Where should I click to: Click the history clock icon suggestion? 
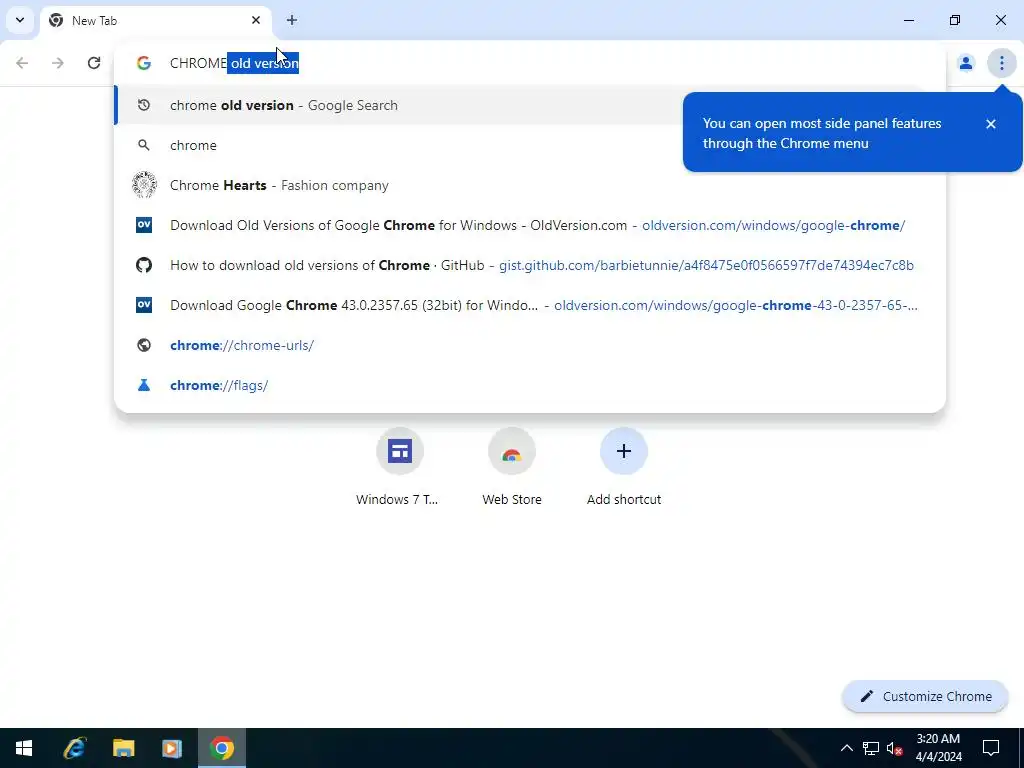tap(144, 105)
